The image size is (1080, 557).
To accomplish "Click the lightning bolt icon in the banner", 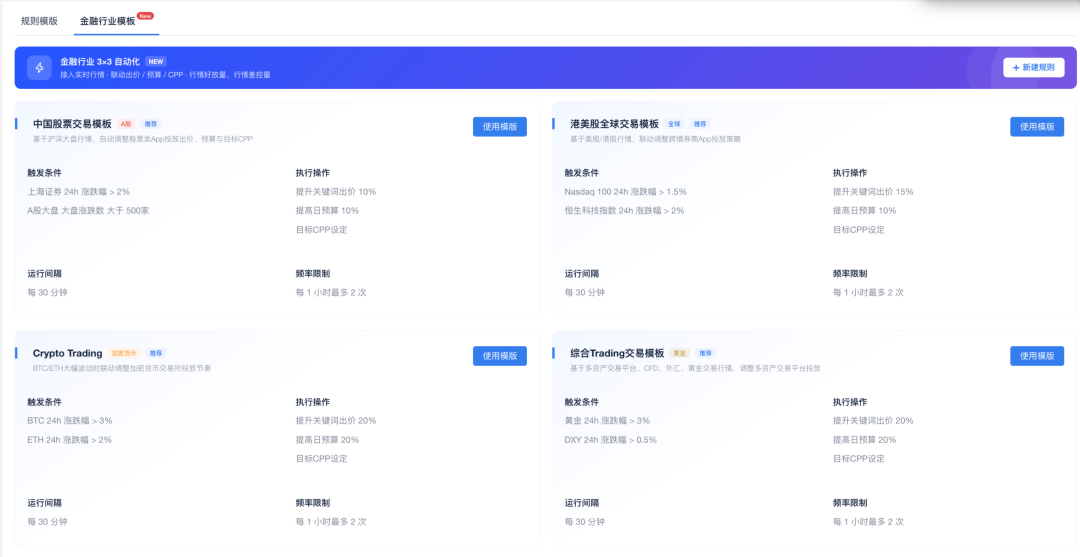I will 39,67.
